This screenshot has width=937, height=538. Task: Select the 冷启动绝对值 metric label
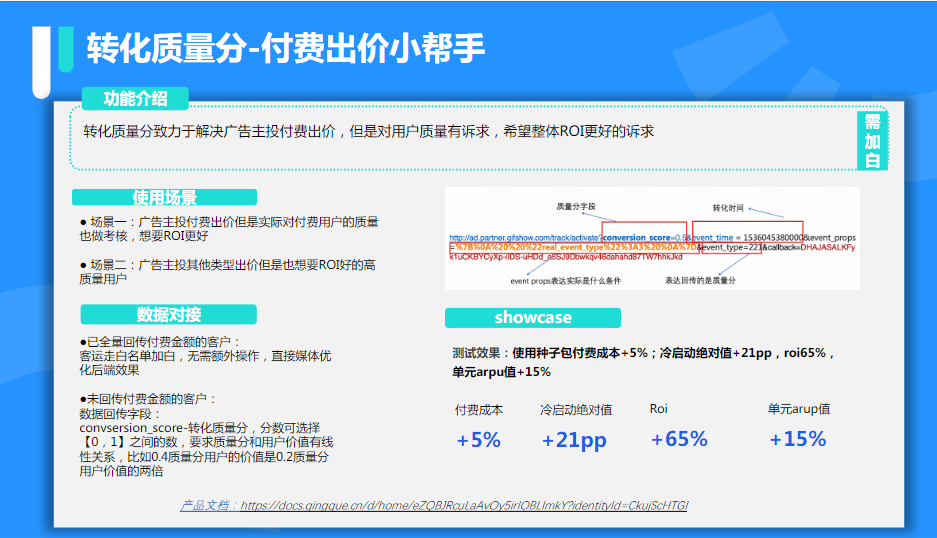576,410
